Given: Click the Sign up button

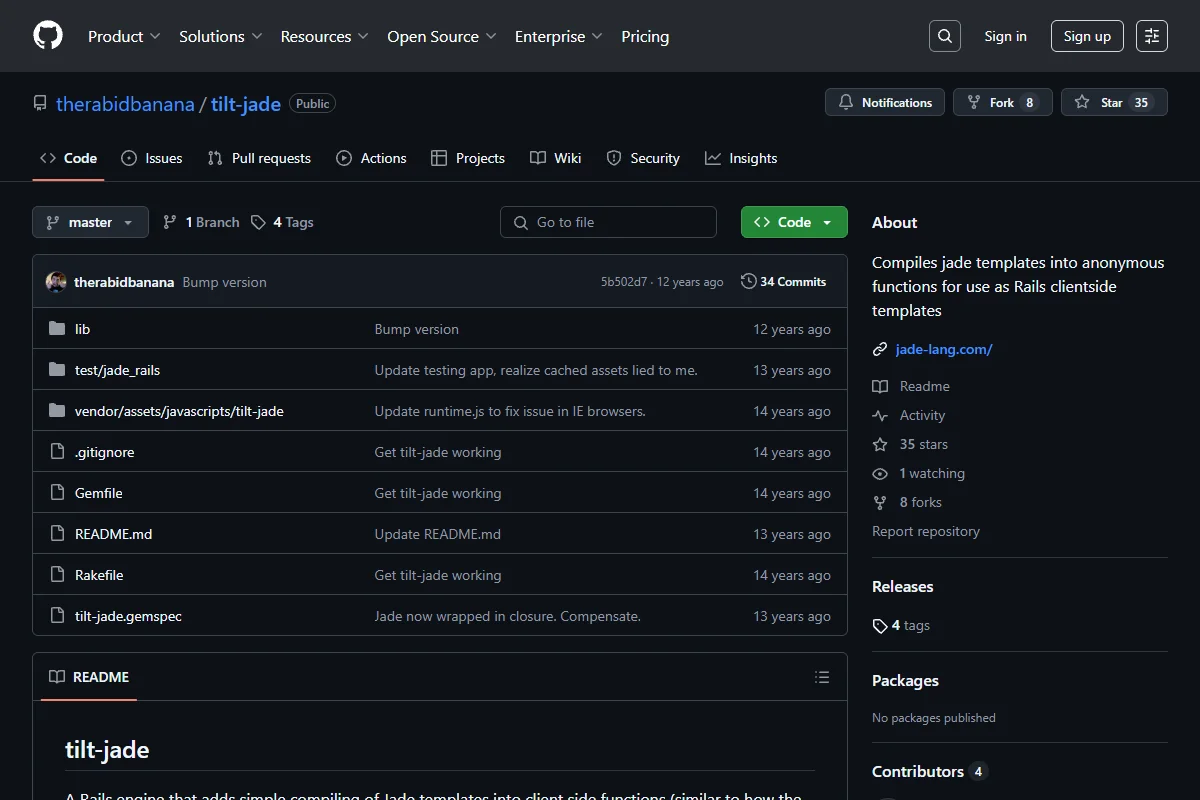Looking at the screenshot, I should 1087,36.
